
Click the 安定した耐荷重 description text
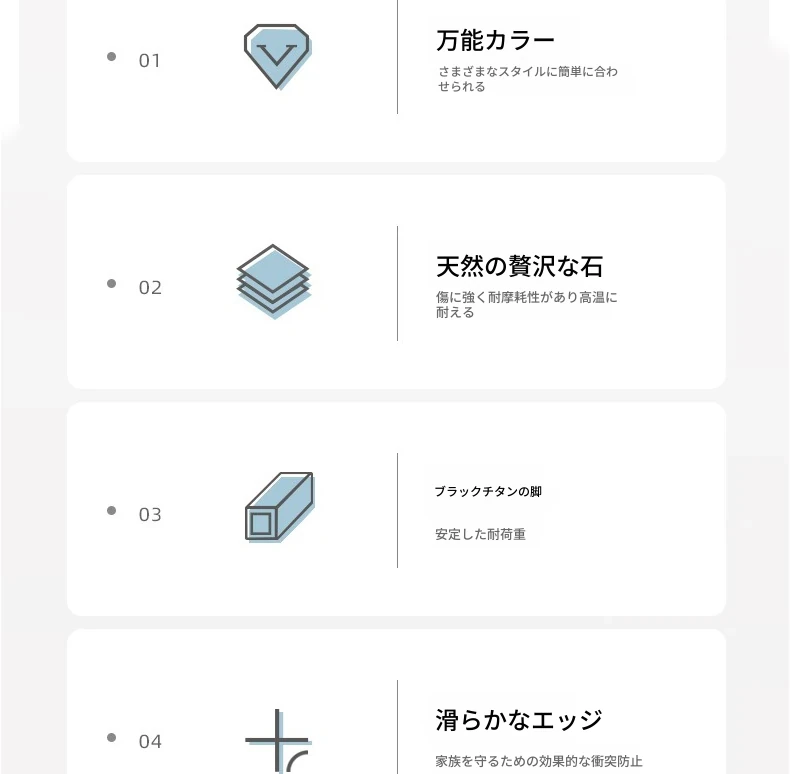pos(480,535)
